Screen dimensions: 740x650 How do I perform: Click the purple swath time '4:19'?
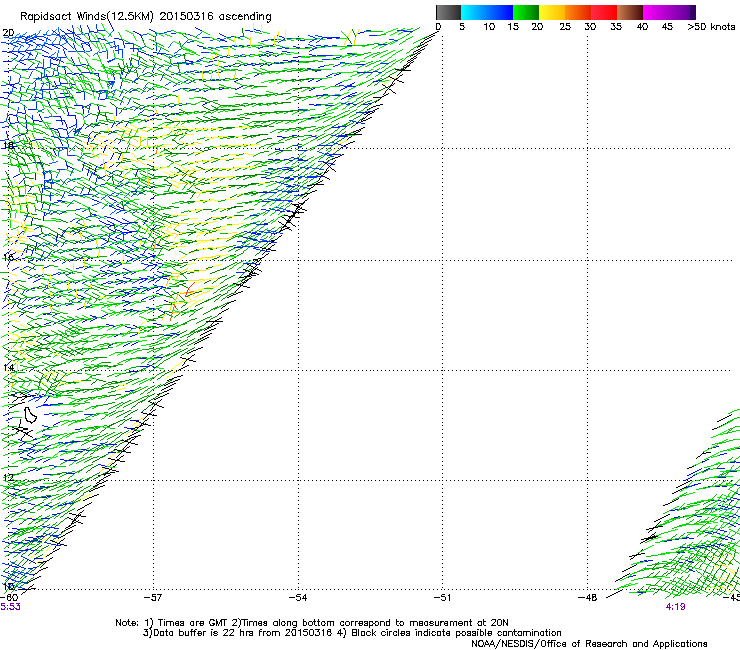(x=675, y=607)
